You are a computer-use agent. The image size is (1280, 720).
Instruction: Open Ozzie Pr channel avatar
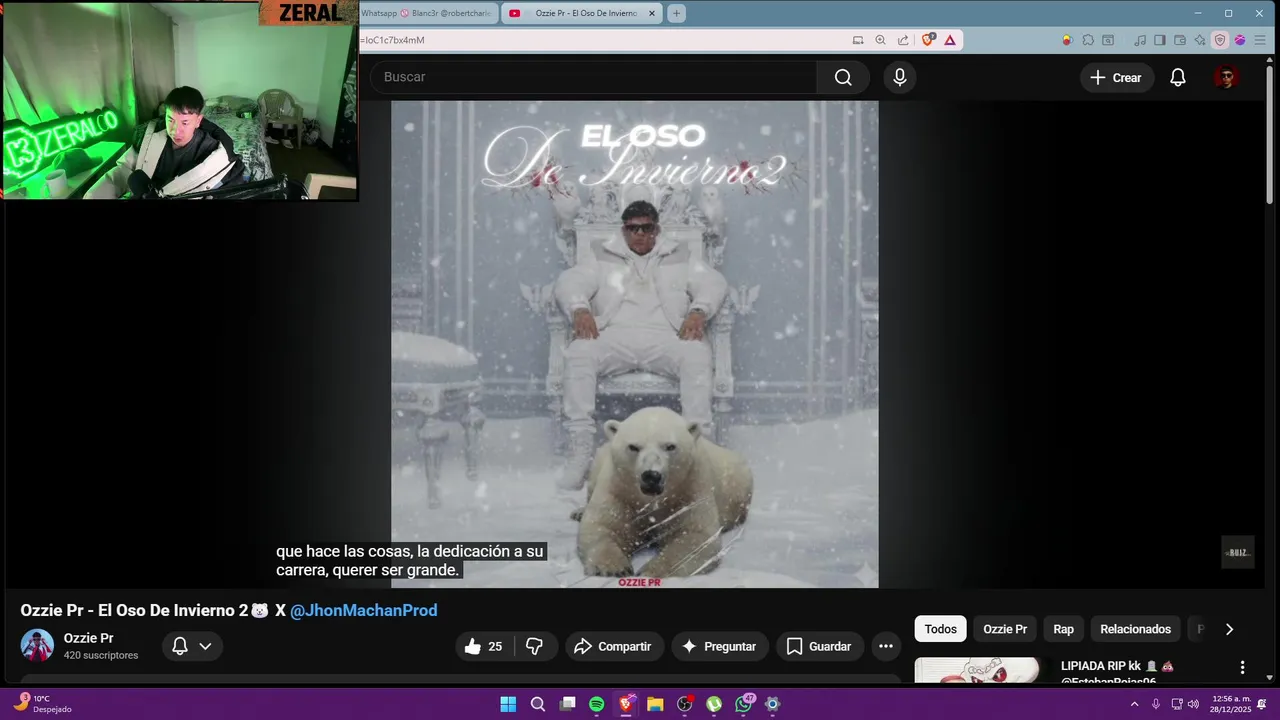(37, 646)
